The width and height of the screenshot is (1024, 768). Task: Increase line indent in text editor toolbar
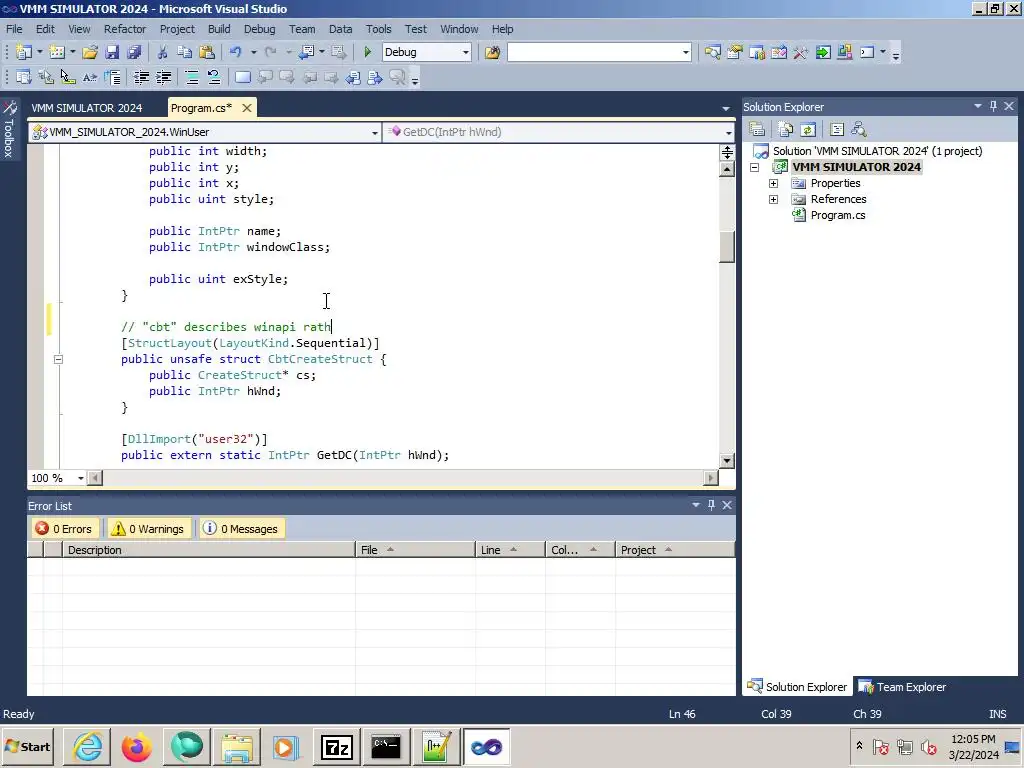click(163, 78)
